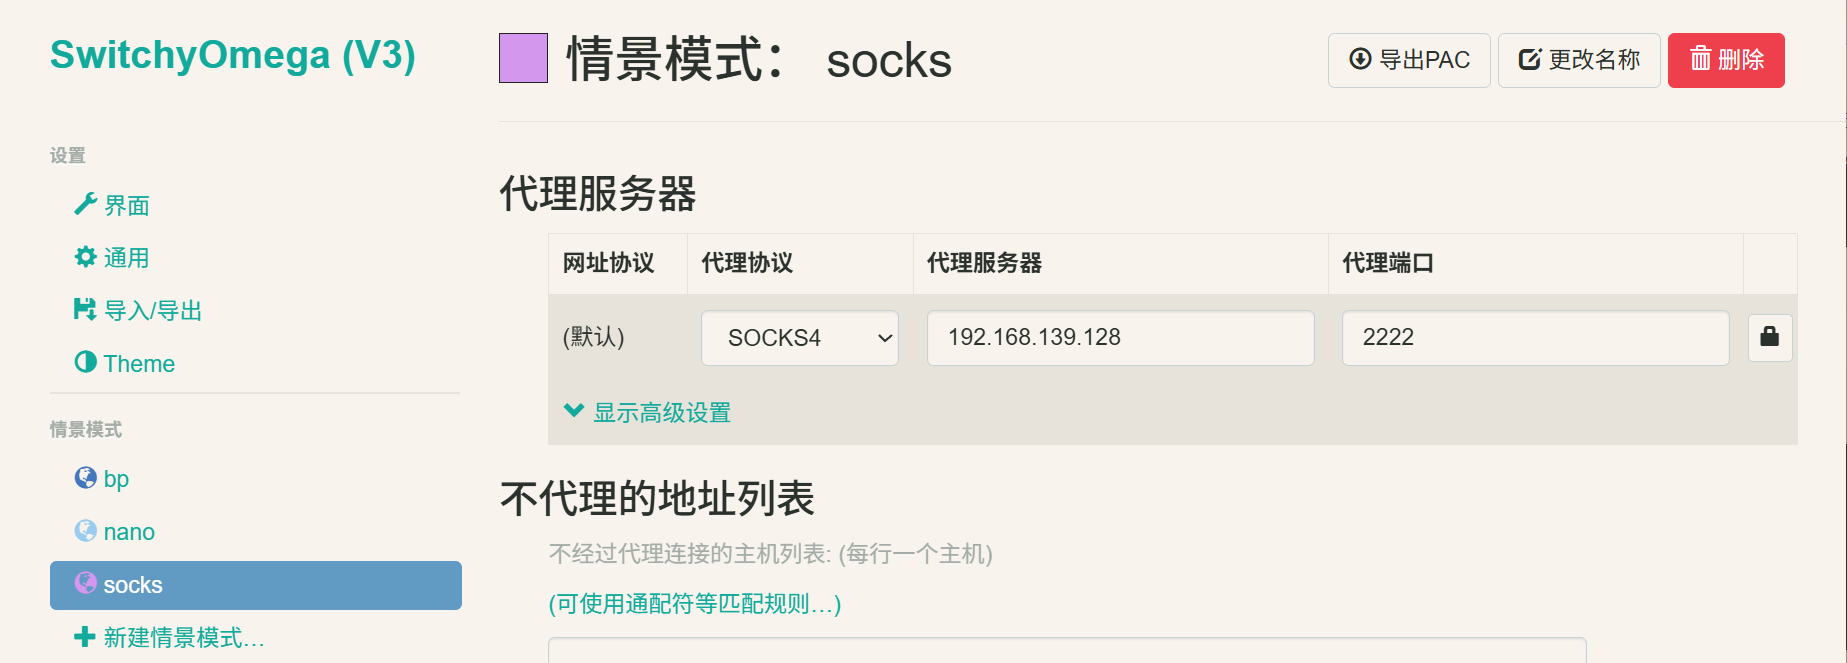Open the purple profile color swatch
The height and width of the screenshot is (663, 1847).
(x=523, y=58)
